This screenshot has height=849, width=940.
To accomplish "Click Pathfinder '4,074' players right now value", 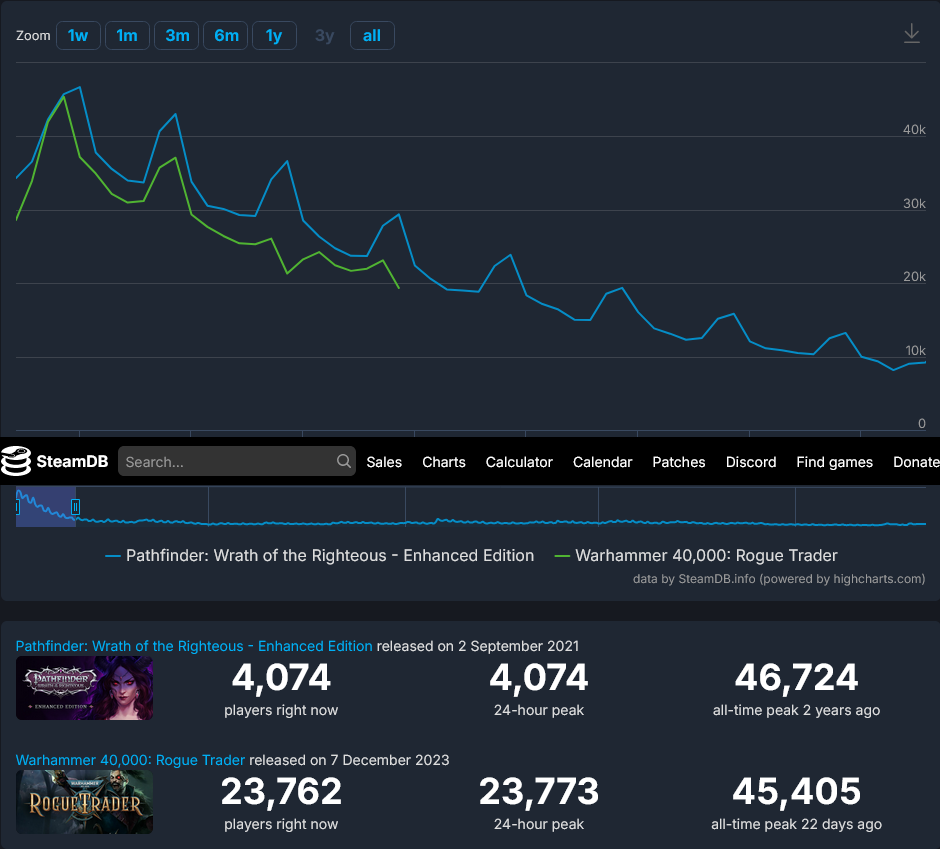I will point(281,678).
